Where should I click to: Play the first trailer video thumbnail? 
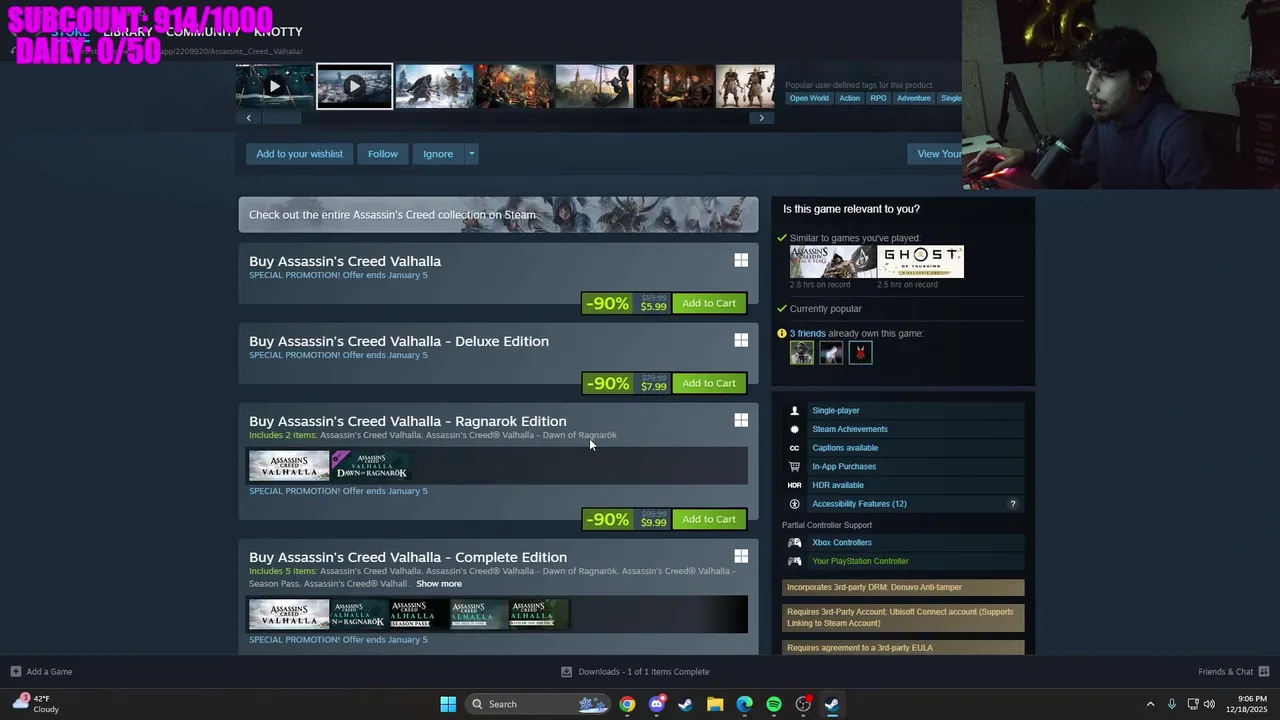275,86
